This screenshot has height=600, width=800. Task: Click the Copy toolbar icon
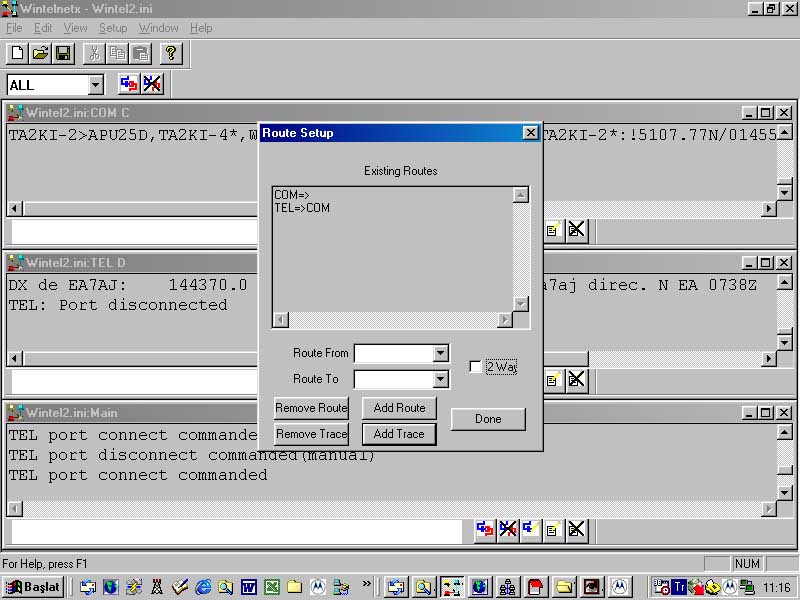118,53
